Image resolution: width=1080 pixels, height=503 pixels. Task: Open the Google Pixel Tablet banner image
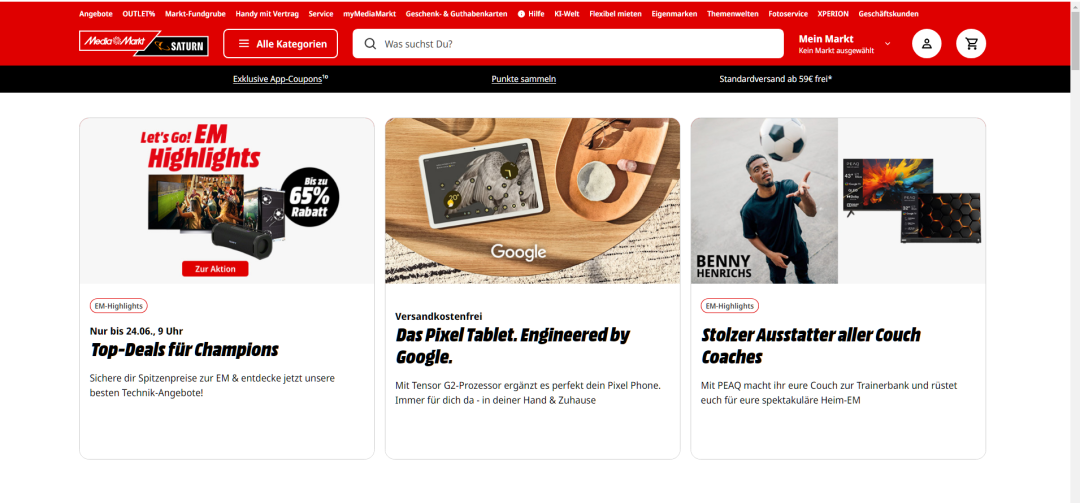point(532,201)
